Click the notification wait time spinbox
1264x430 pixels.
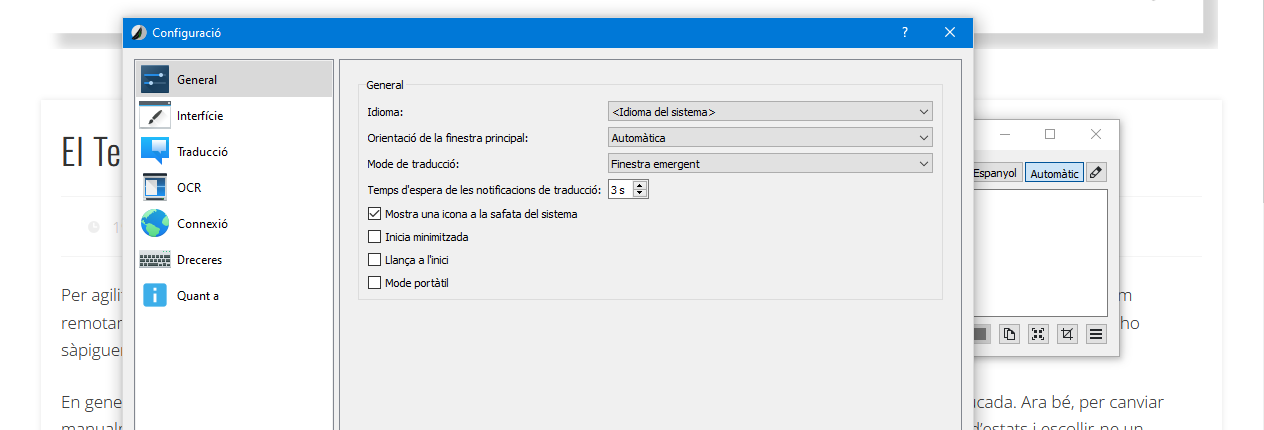(x=622, y=189)
